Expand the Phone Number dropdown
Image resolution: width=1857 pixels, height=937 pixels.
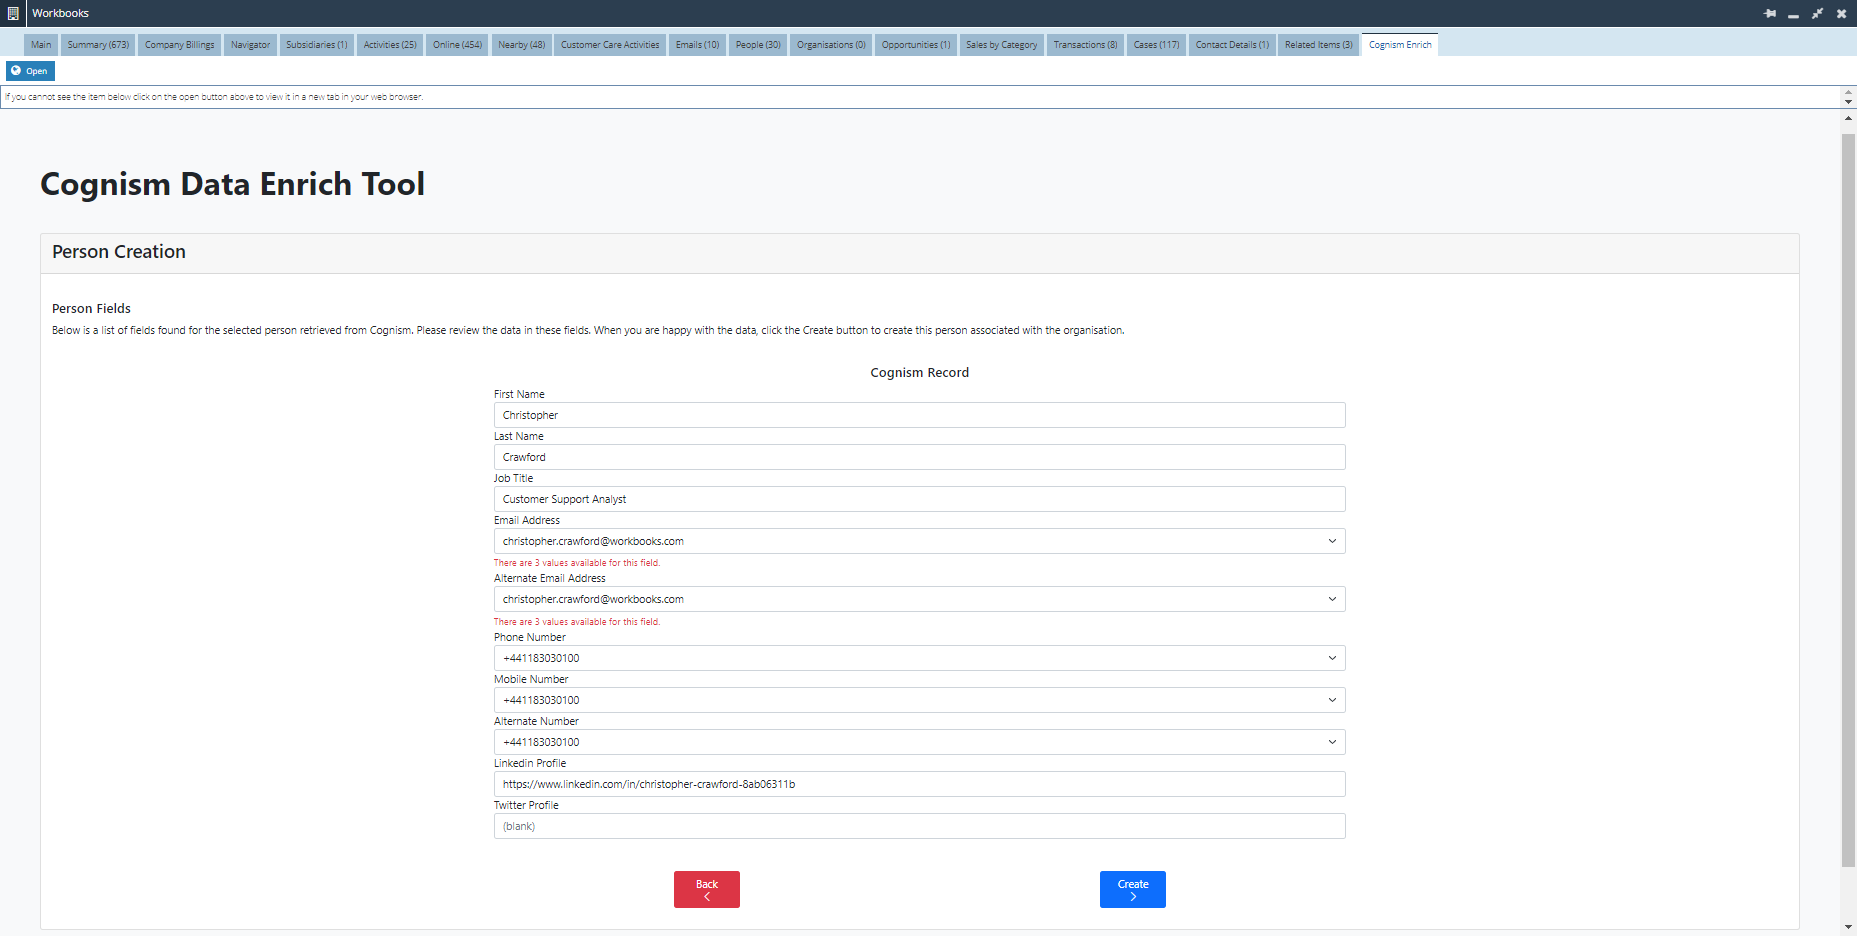pyautogui.click(x=919, y=658)
